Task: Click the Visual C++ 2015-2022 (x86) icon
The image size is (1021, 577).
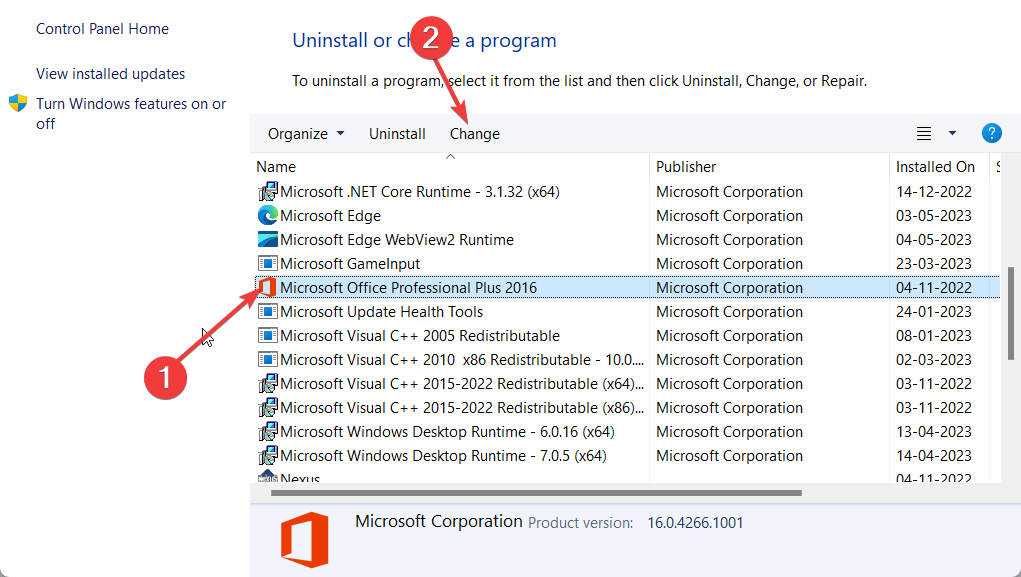Action: [268, 408]
